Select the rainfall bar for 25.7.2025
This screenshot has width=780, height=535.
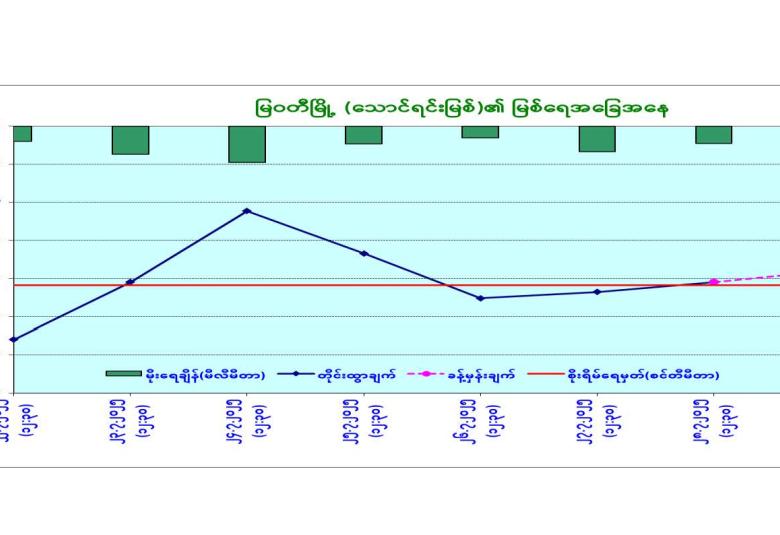click(x=364, y=135)
